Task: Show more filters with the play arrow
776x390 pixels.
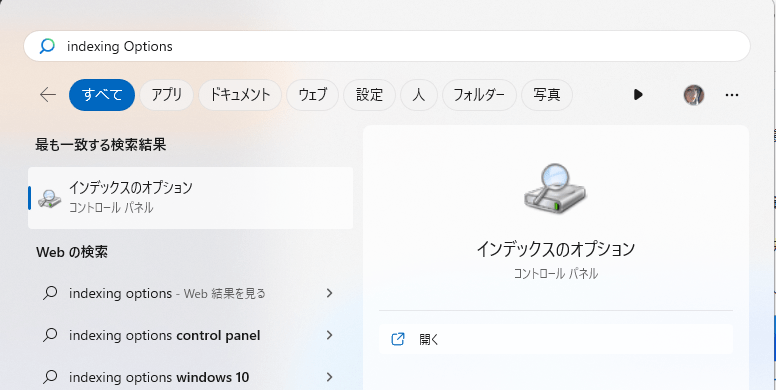Action: pos(638,95)
